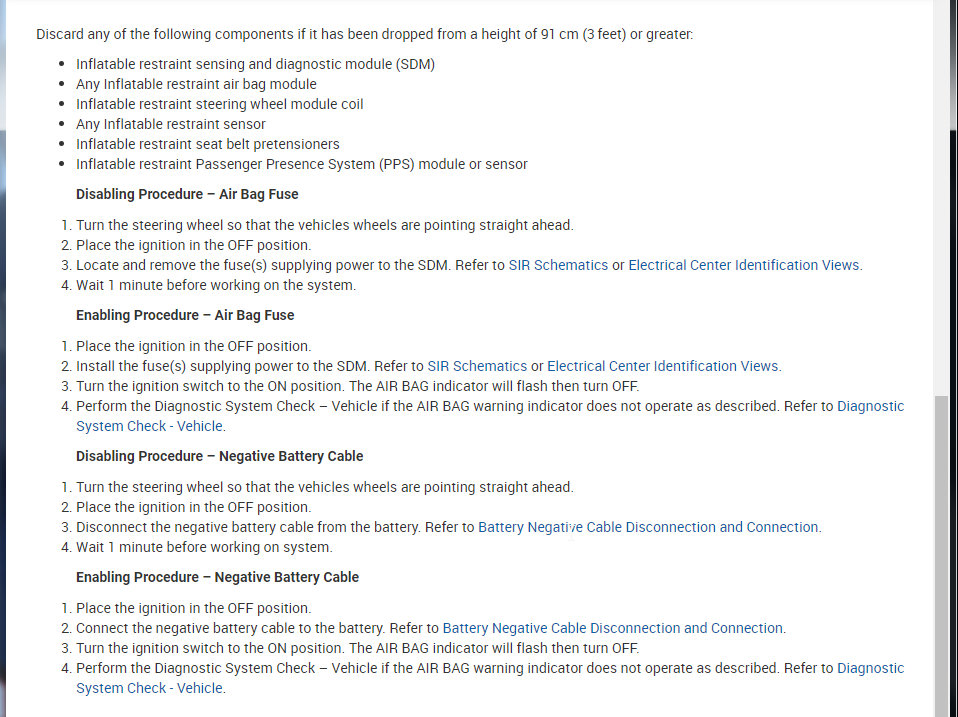Viewport: 958px width, 717px height.
Task: Click the 'Any Inflatable restraint air bag module' bullet
Action: (196, 84)
